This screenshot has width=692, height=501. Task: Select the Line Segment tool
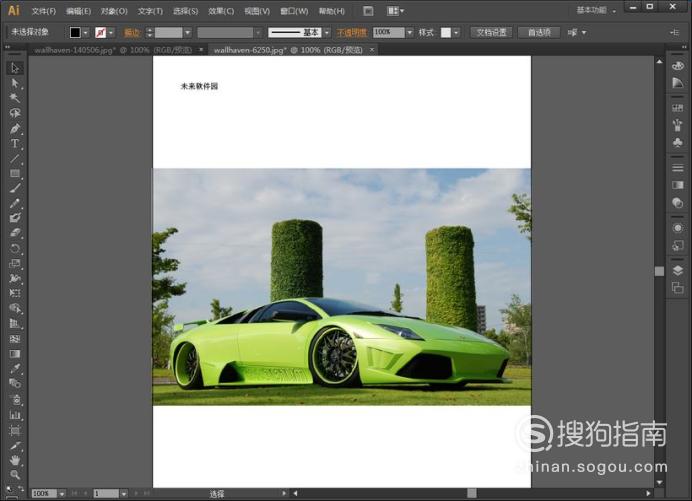(x=15, y=158)
